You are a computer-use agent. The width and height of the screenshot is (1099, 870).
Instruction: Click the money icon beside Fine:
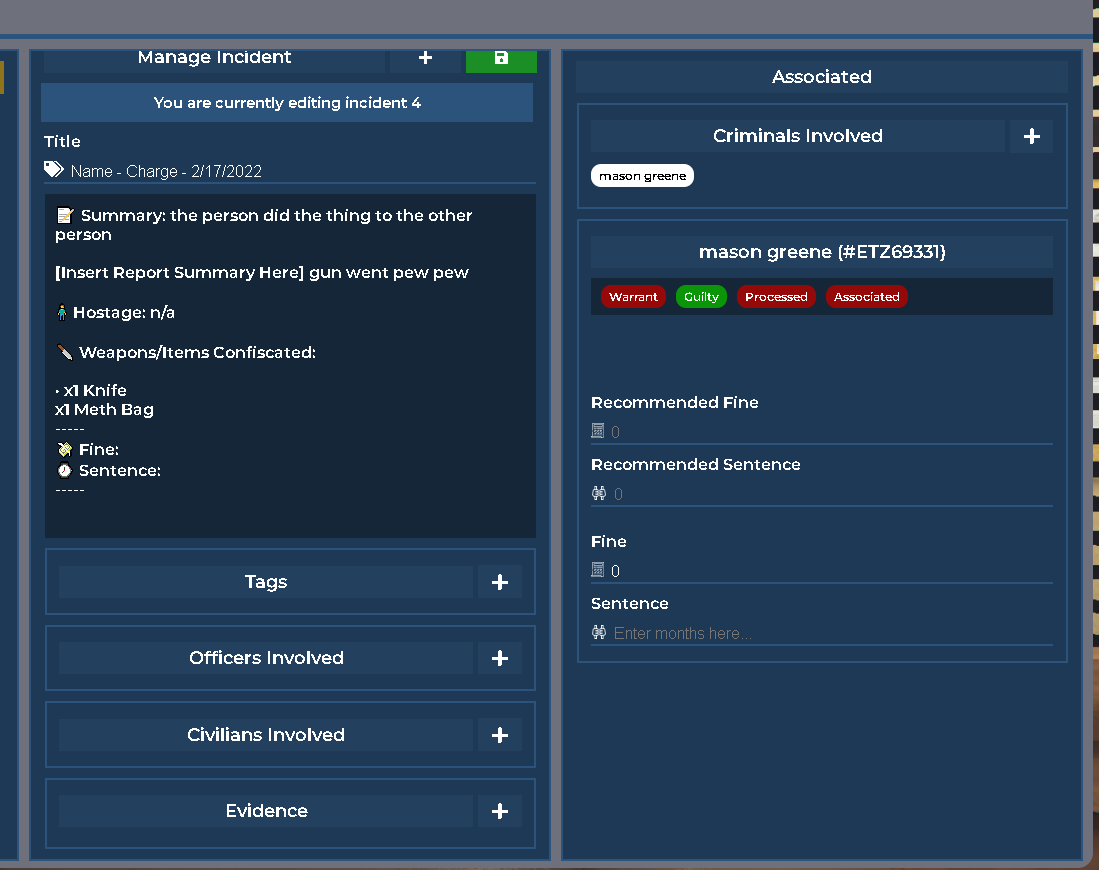(65, 449)
